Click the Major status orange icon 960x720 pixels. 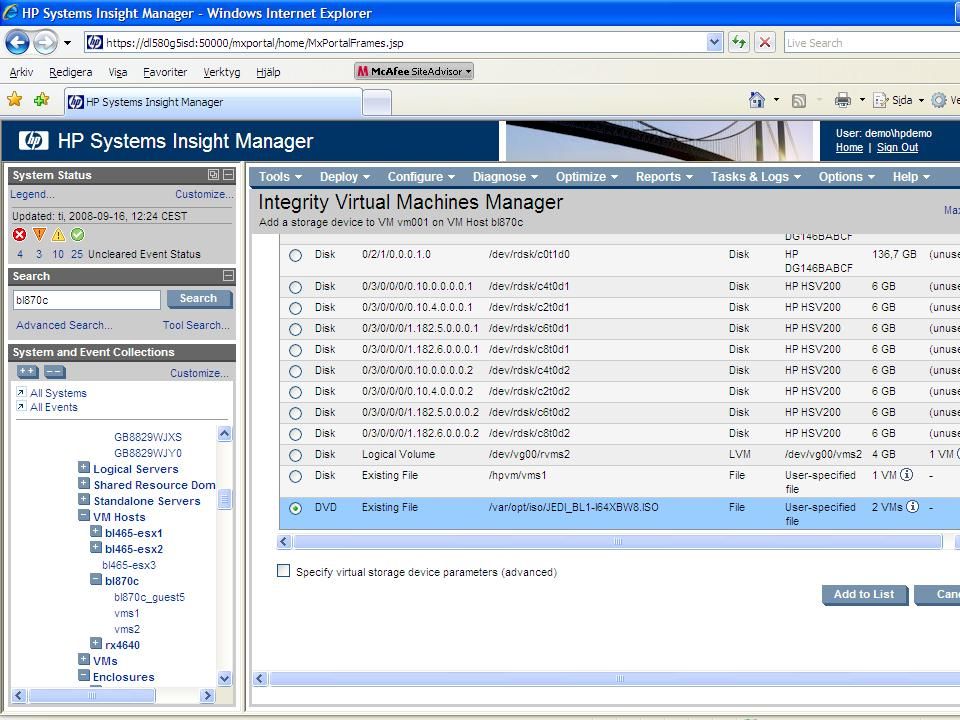click(x=39, y=234)
